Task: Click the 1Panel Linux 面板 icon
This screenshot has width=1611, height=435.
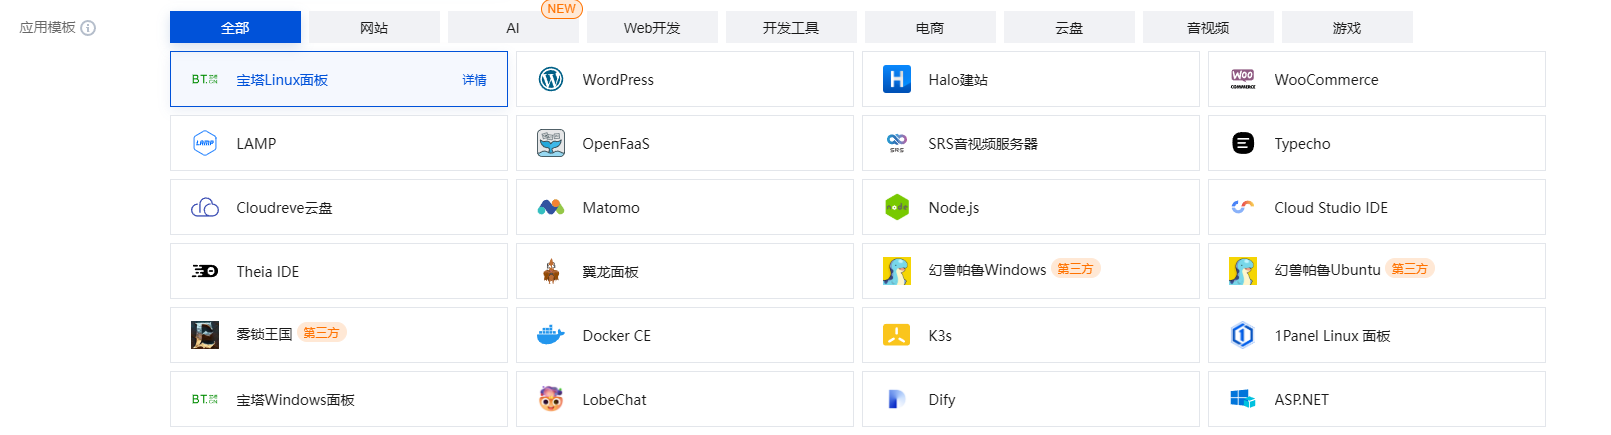Action: click(1243, 335)
